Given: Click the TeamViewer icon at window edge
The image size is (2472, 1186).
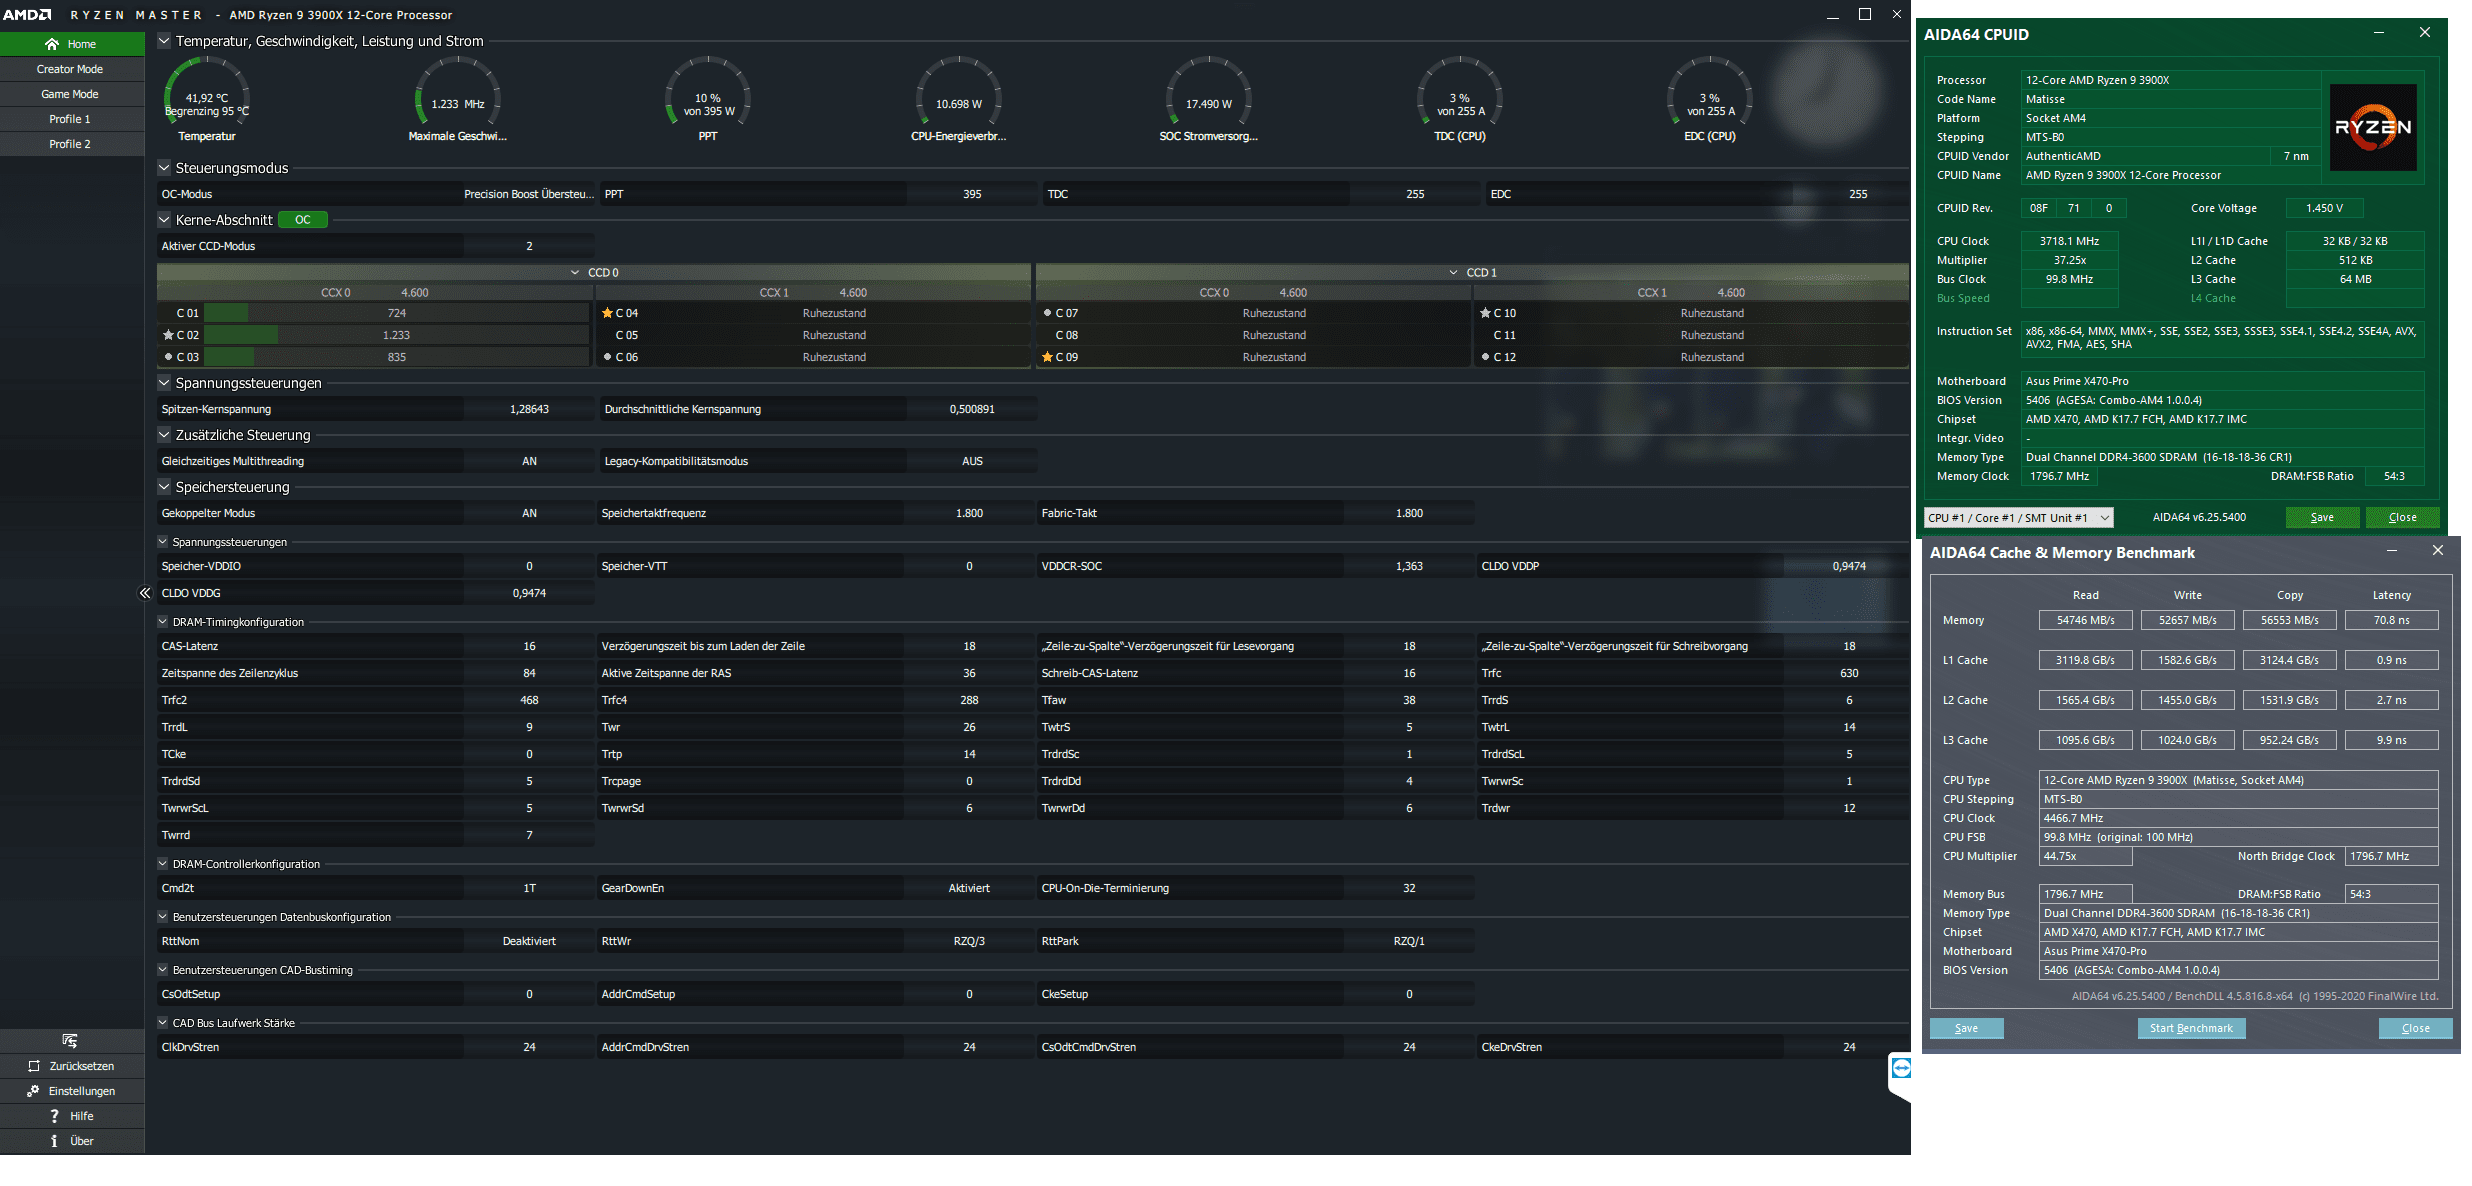Looking at the screenshot, I should [1901, 1068].
